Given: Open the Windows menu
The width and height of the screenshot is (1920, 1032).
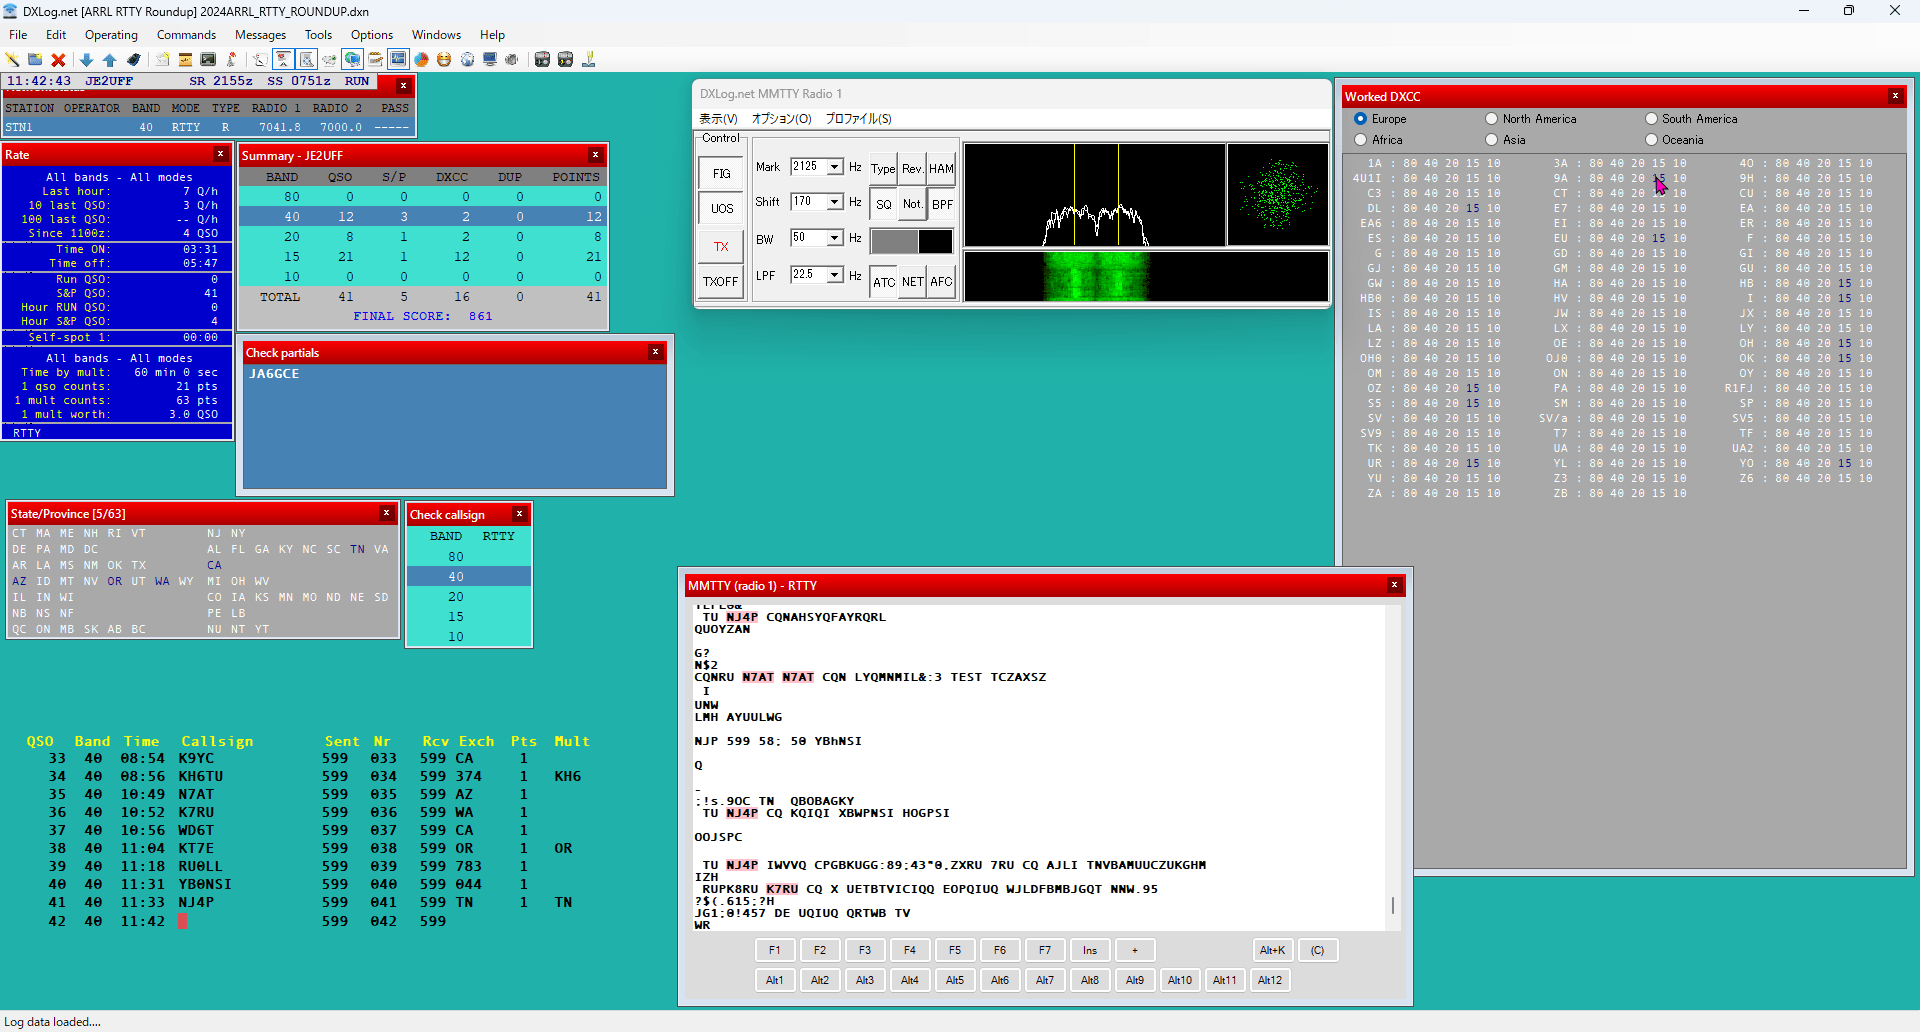Looking at the screenshot, I should [x=436, y=35].
